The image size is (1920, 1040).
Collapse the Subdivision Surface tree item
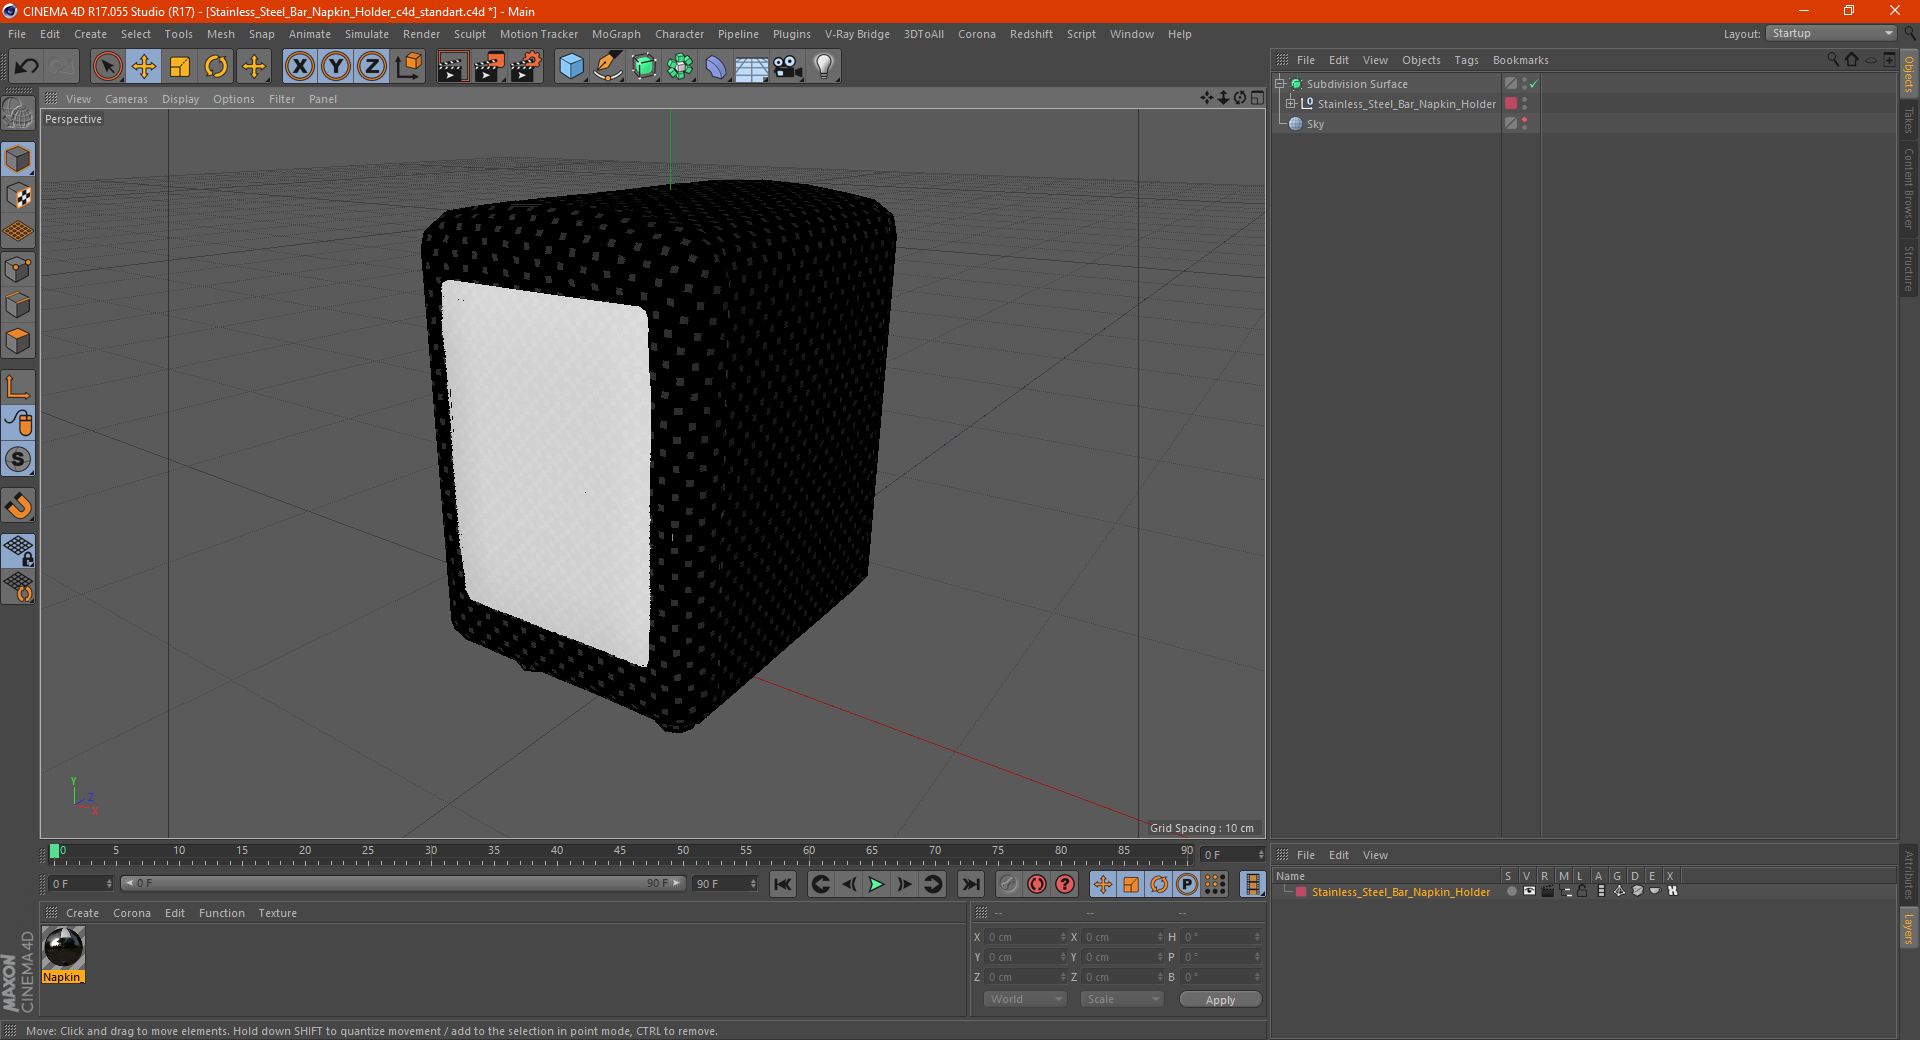(x=1280, y=84)
